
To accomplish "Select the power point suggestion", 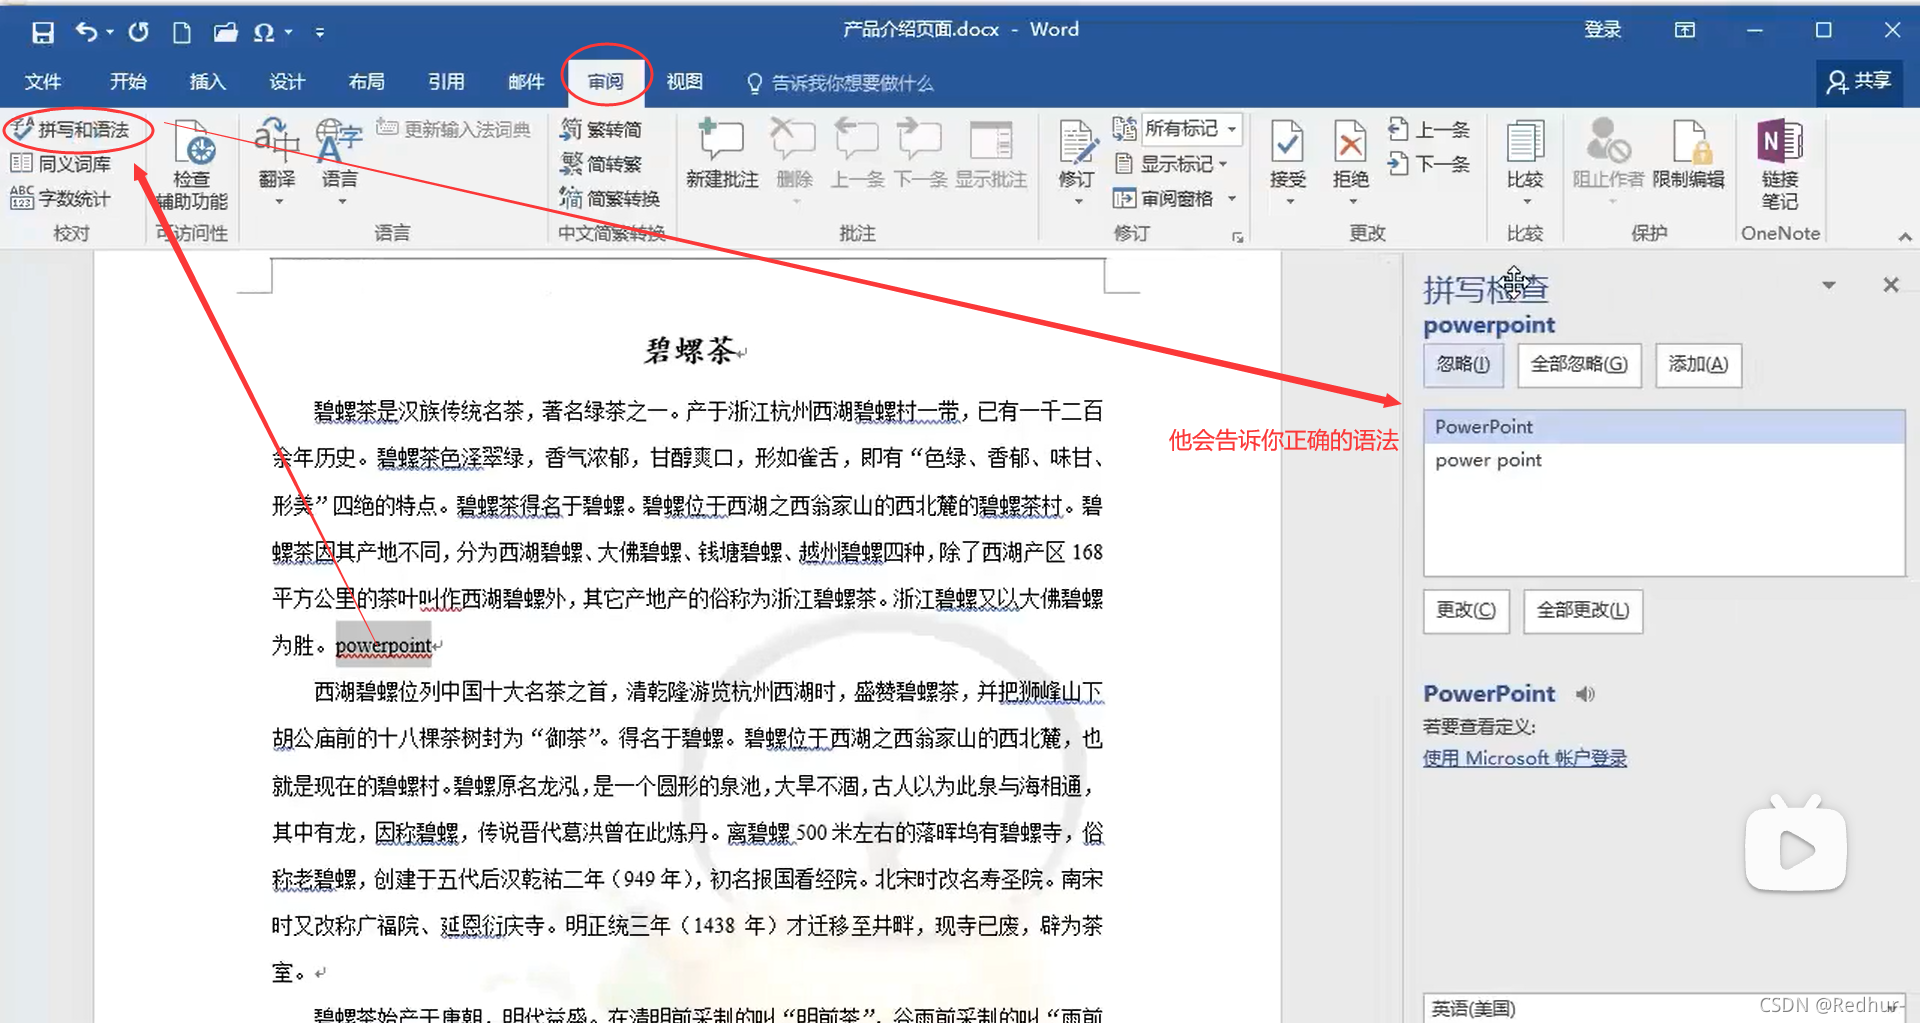I will pyautogui.click(x=1487, y=459).
